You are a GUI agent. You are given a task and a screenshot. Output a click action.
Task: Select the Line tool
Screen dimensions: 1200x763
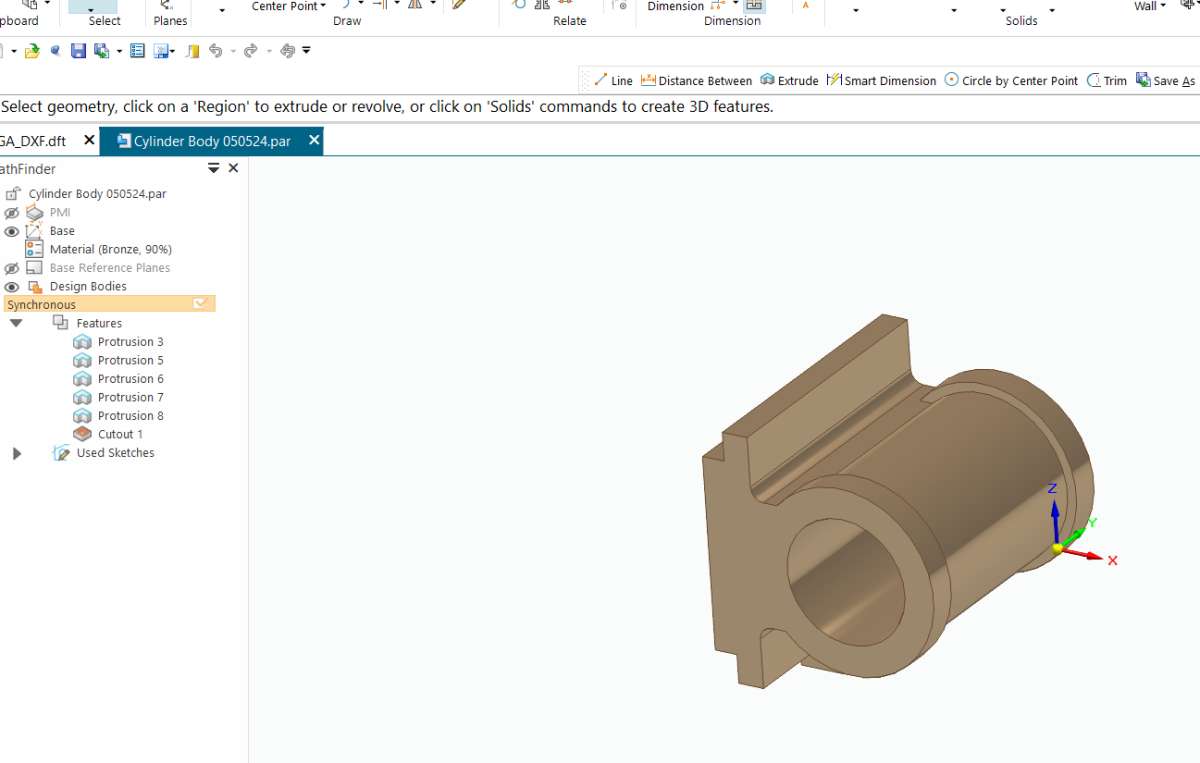pyautogui.click(x=610, y=80)
